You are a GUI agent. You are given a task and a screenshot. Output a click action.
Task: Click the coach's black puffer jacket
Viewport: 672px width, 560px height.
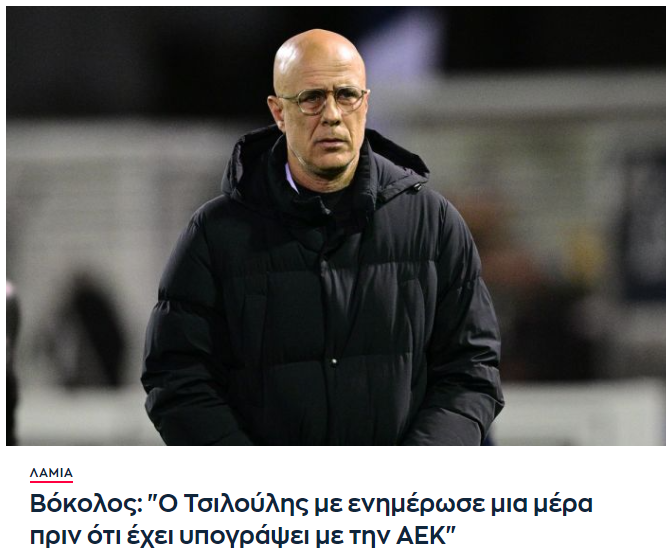point(322,296)
